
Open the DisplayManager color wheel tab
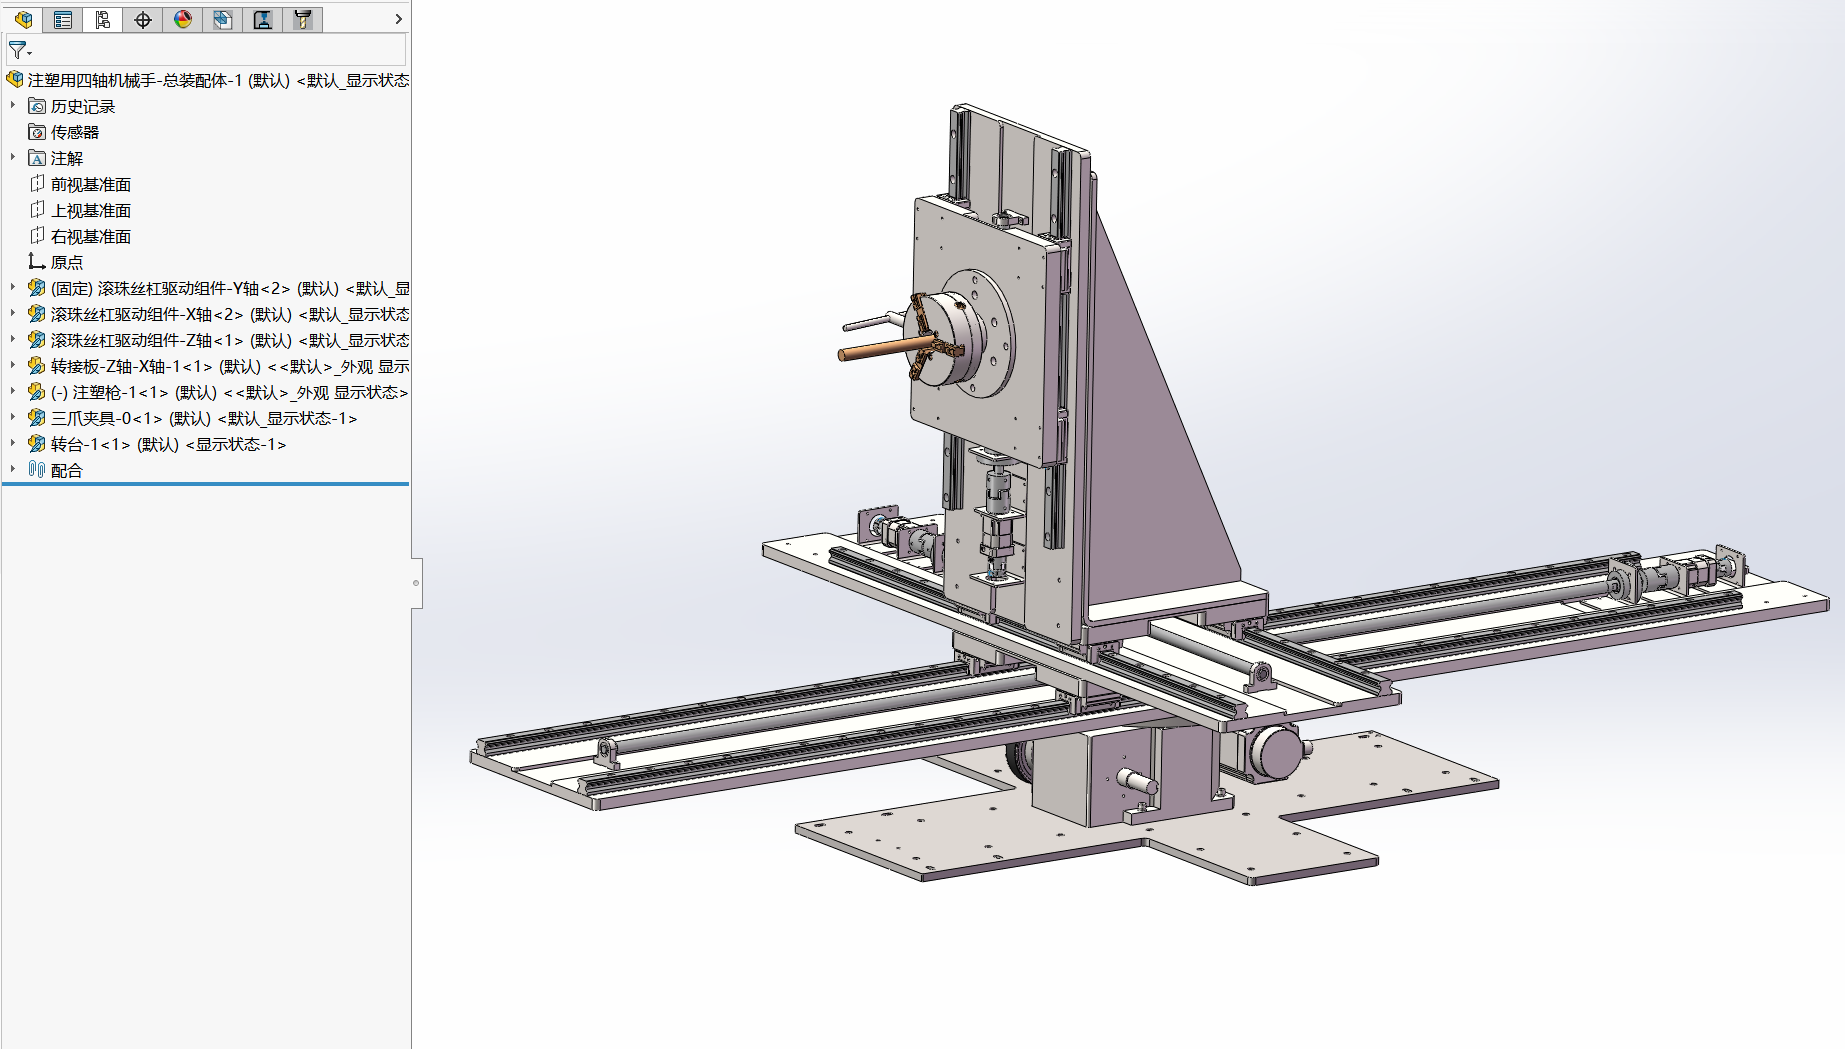(183, 19)
